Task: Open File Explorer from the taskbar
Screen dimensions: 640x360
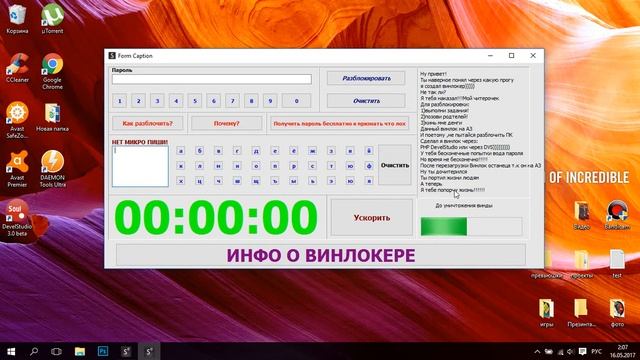Action: coord(80,351)
